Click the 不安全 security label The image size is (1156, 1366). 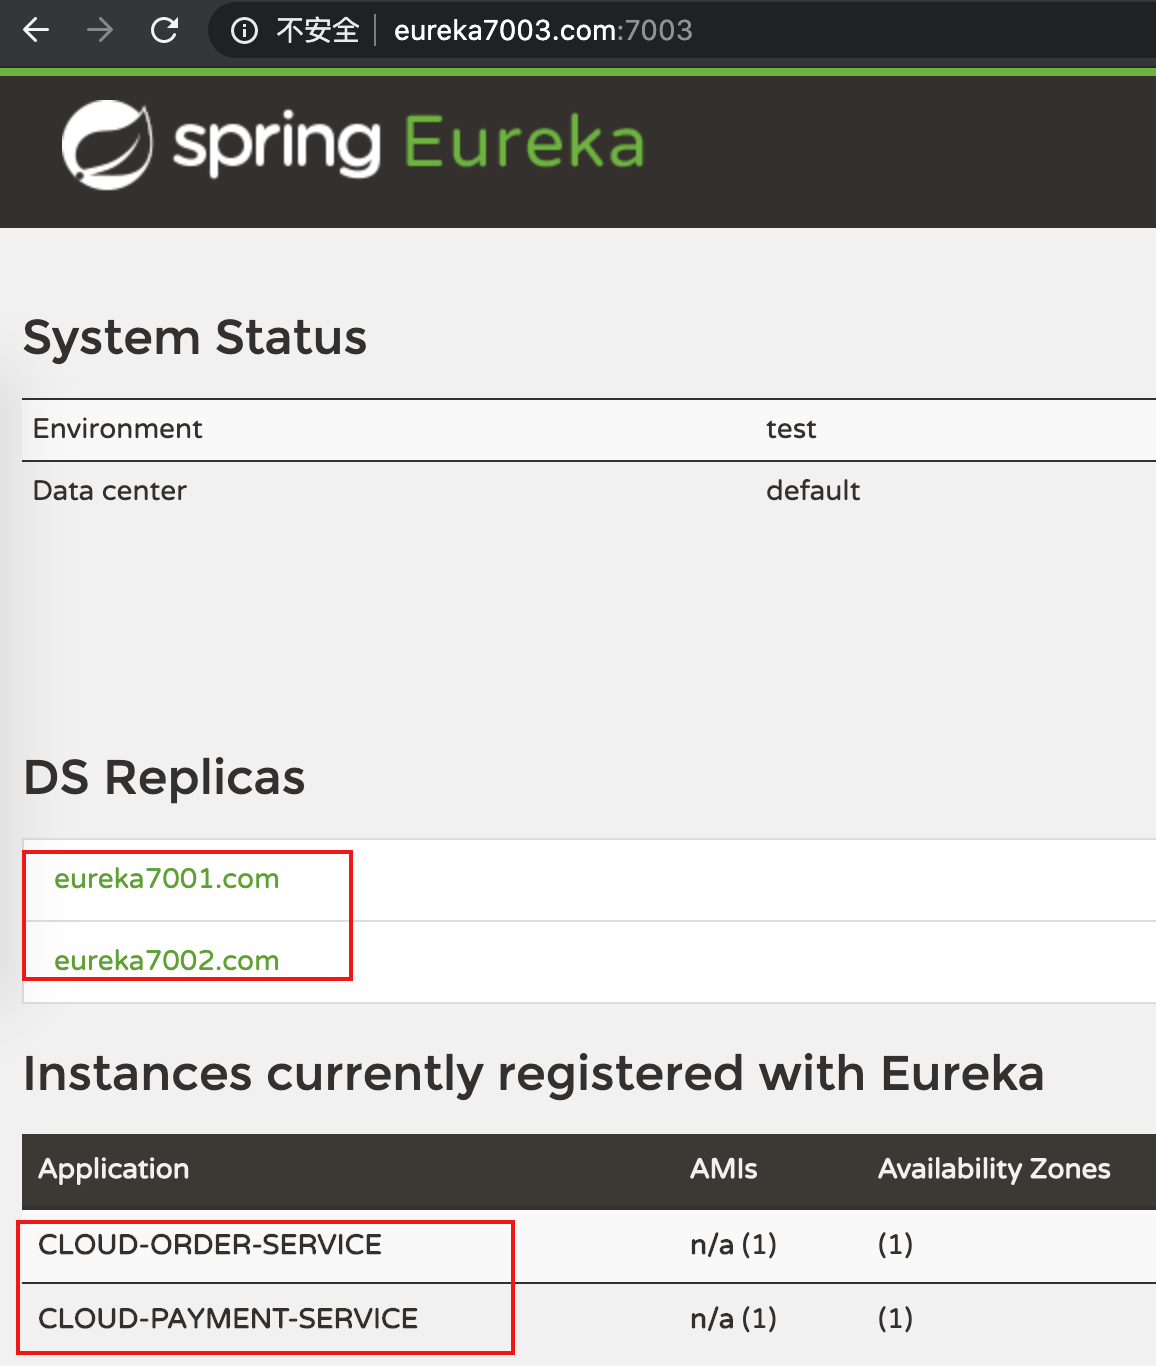point(317,31)
